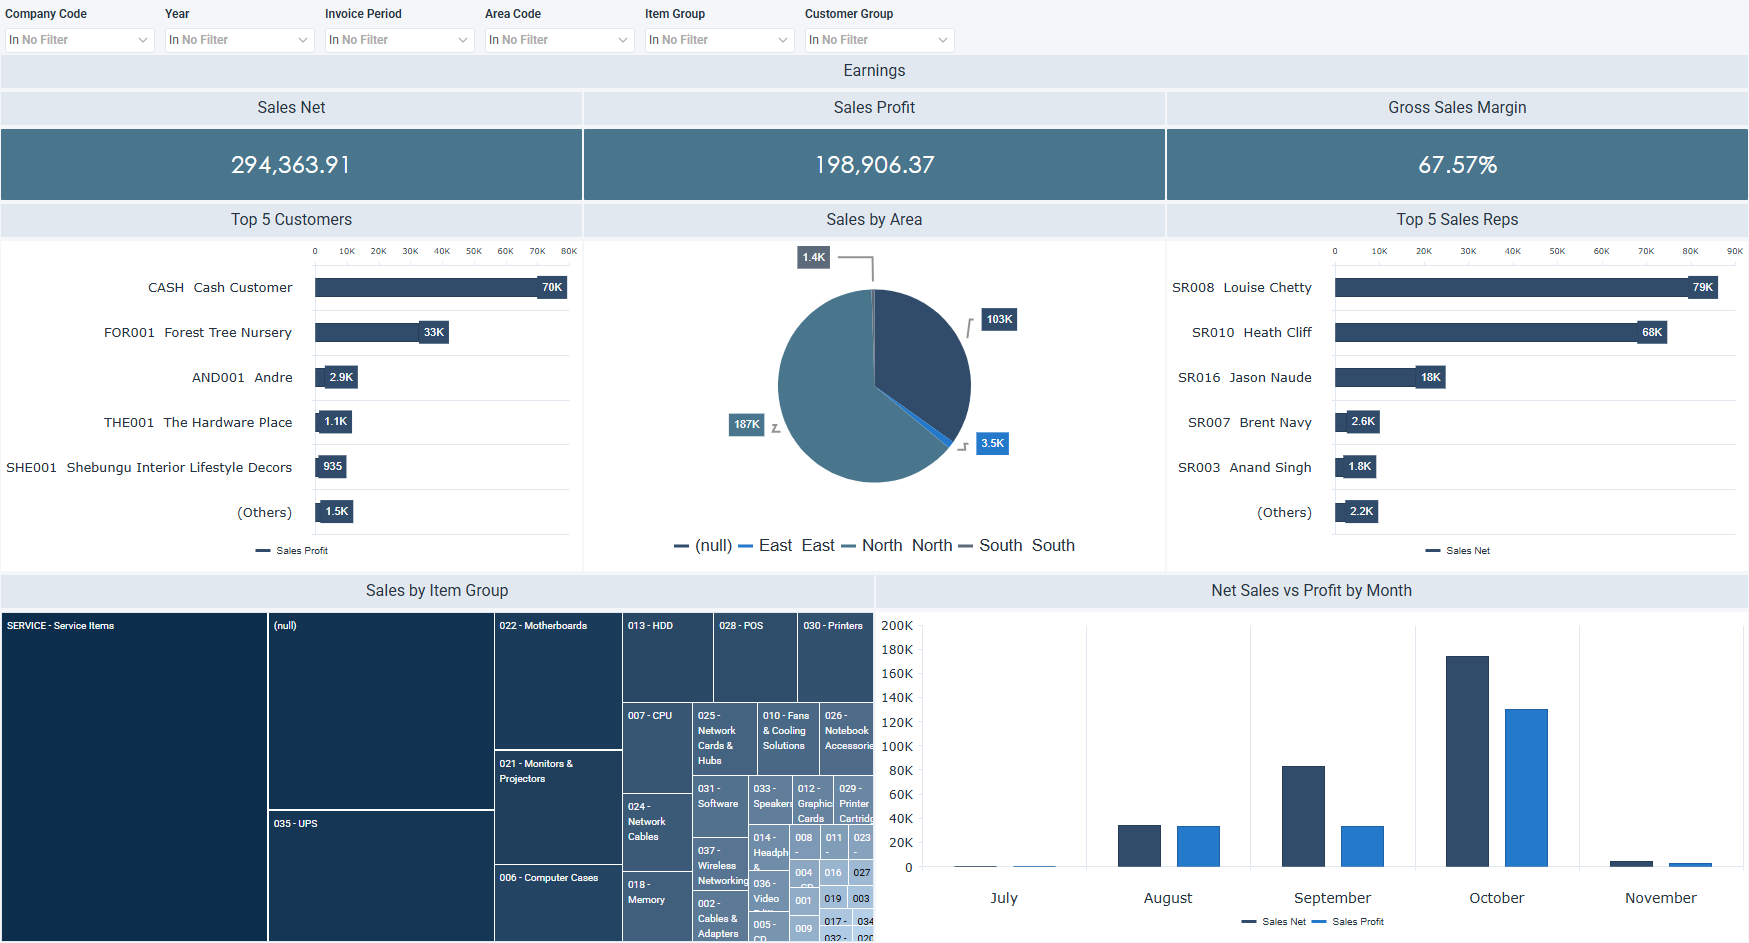
Task: Click the September Sales Profit bar
Action: pyautogui.click(x=1362, y=847)
